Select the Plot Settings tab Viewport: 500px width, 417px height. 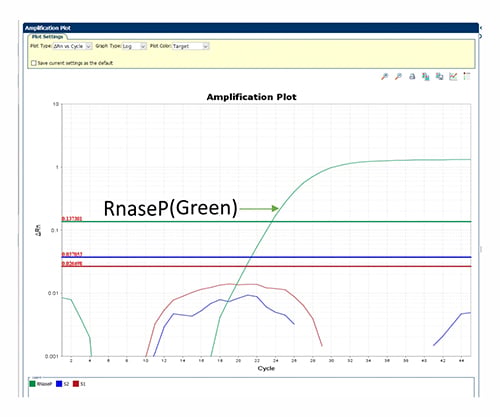point(47,36)
